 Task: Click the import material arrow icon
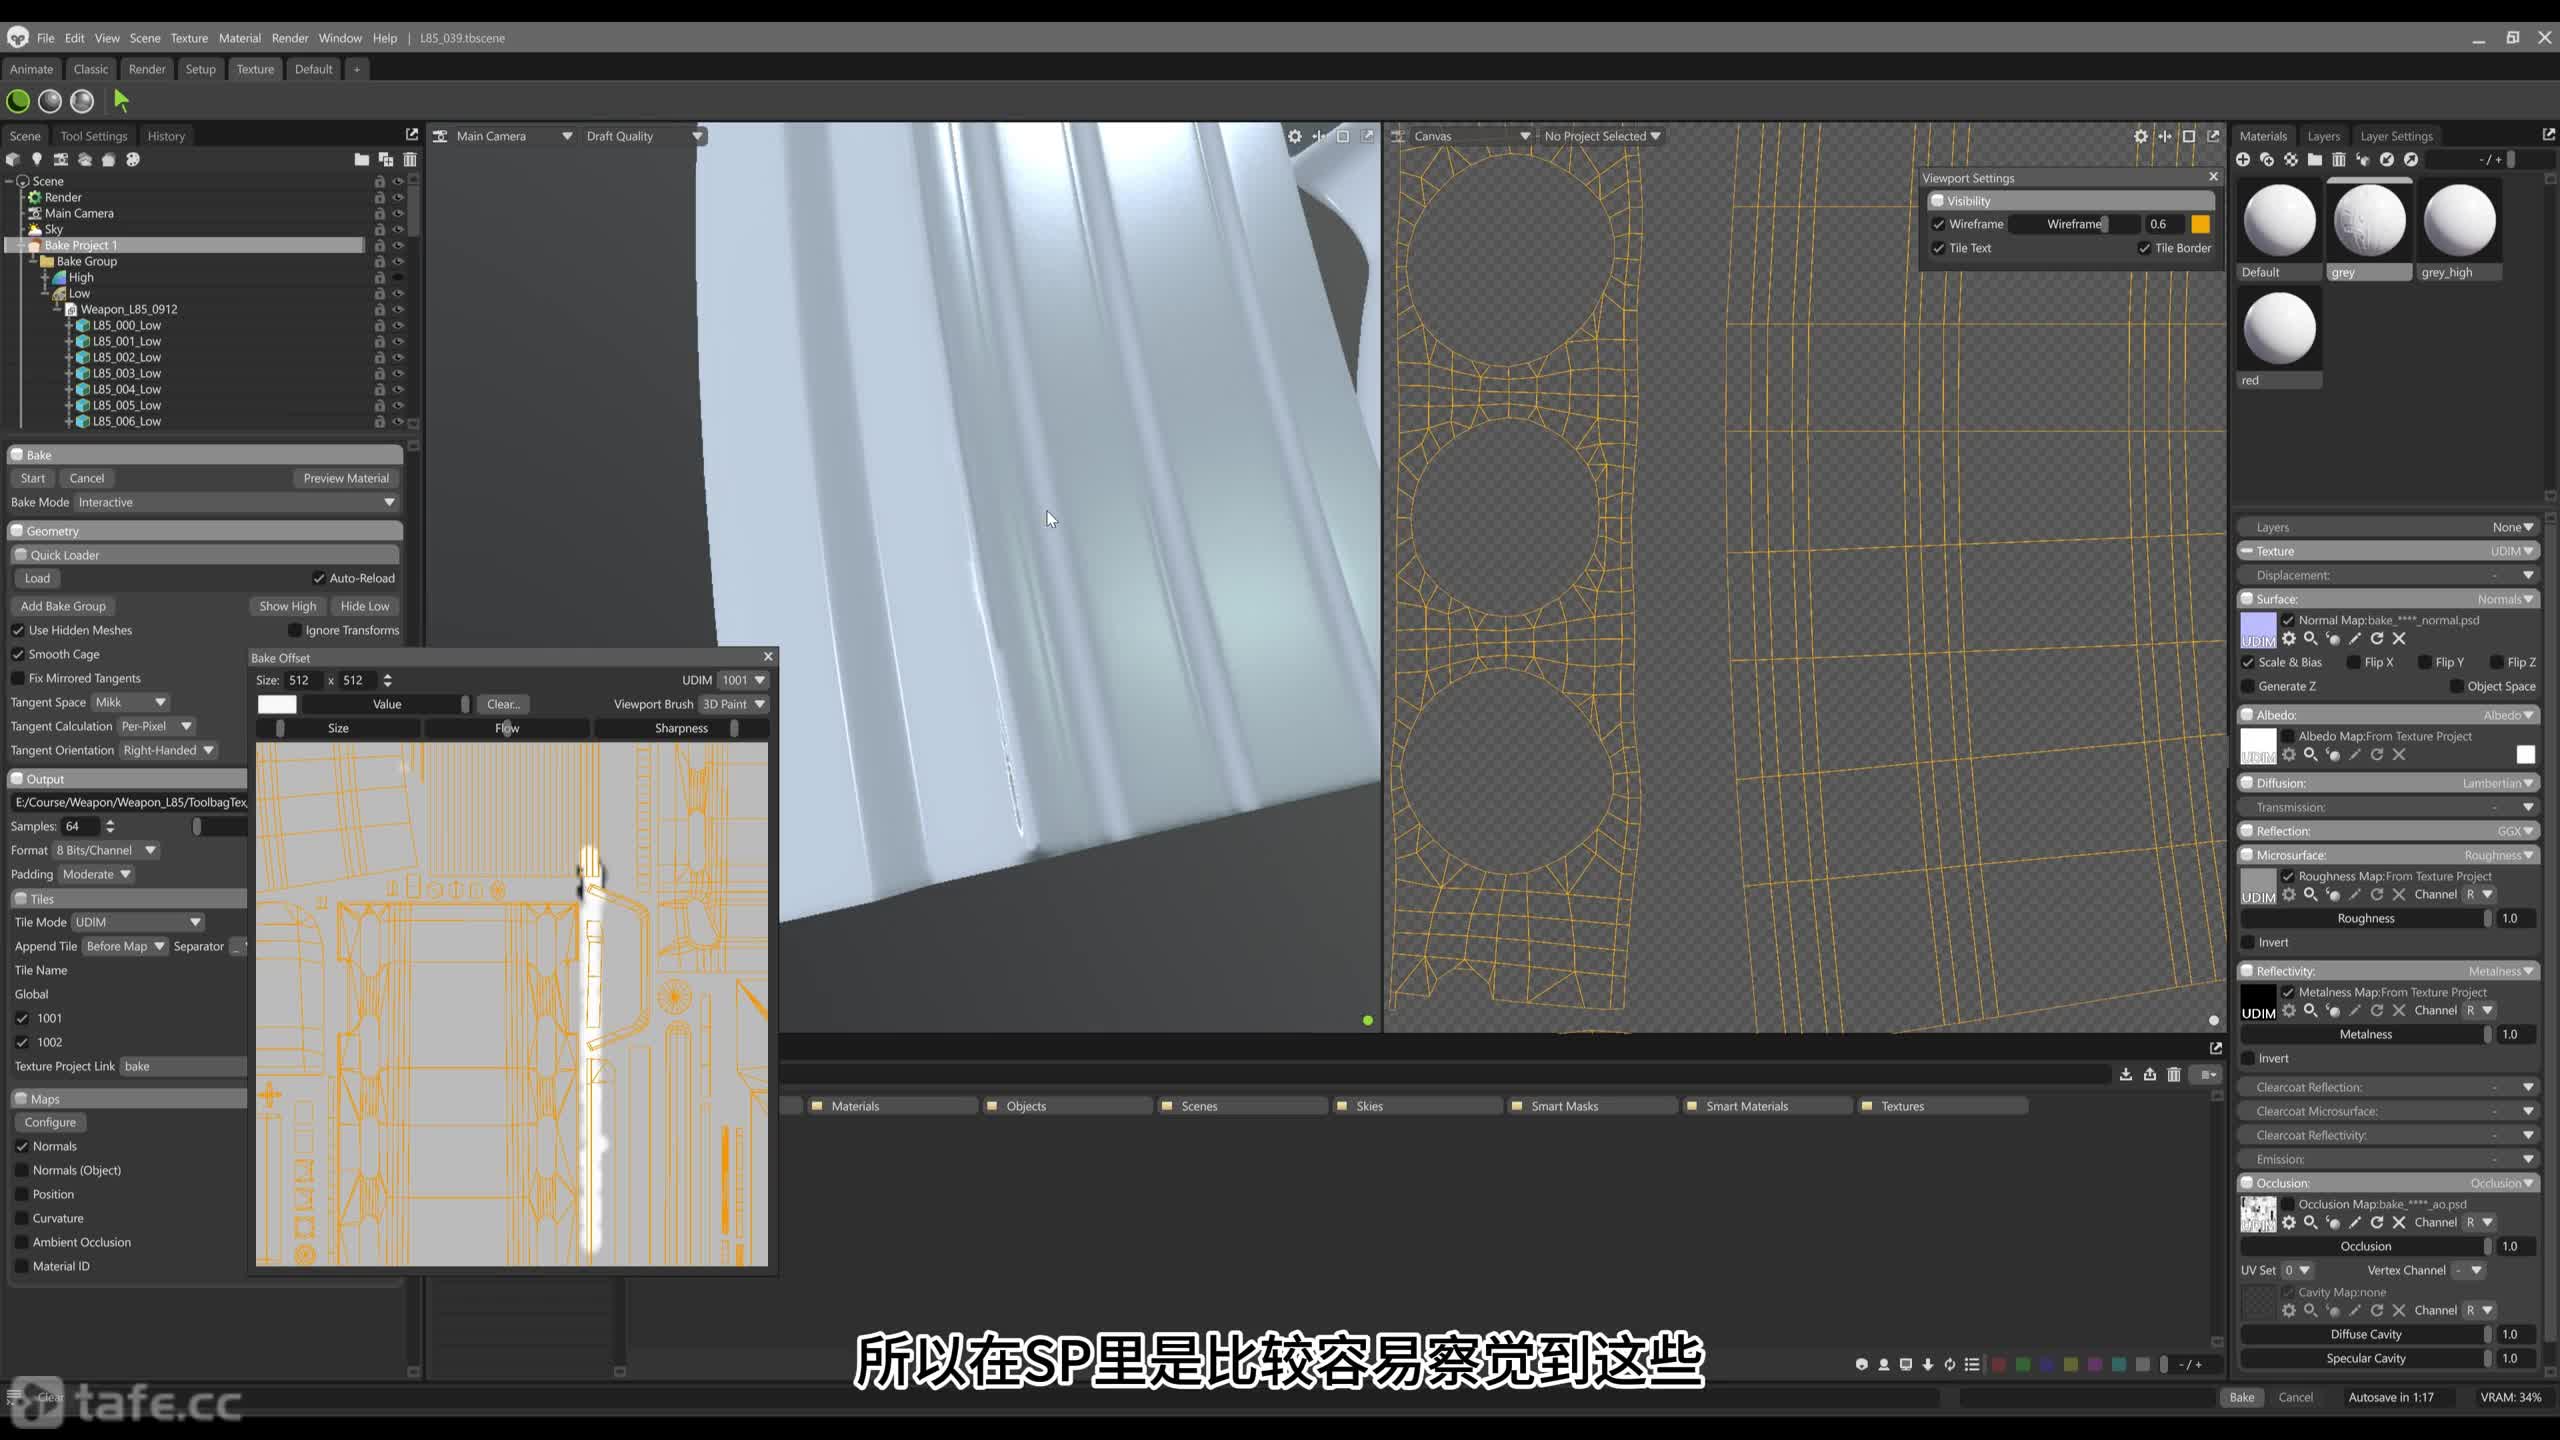(x=2386, y=160)
